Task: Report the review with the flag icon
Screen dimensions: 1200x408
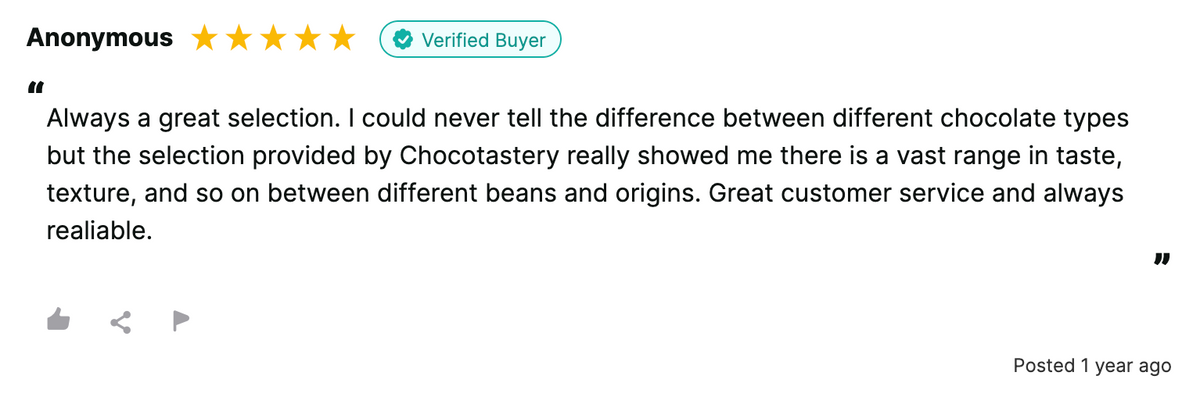Action: pyautogui.click(x=180, y=320)
